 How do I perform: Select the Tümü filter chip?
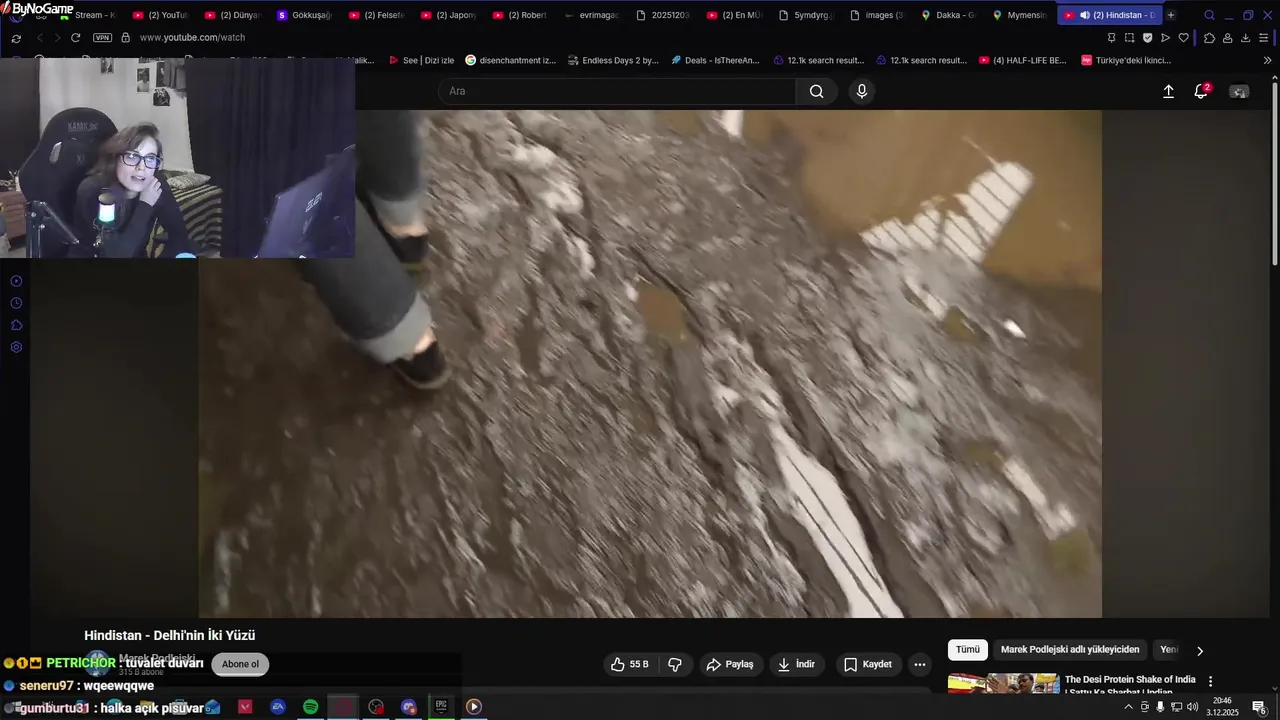[968, 650]
